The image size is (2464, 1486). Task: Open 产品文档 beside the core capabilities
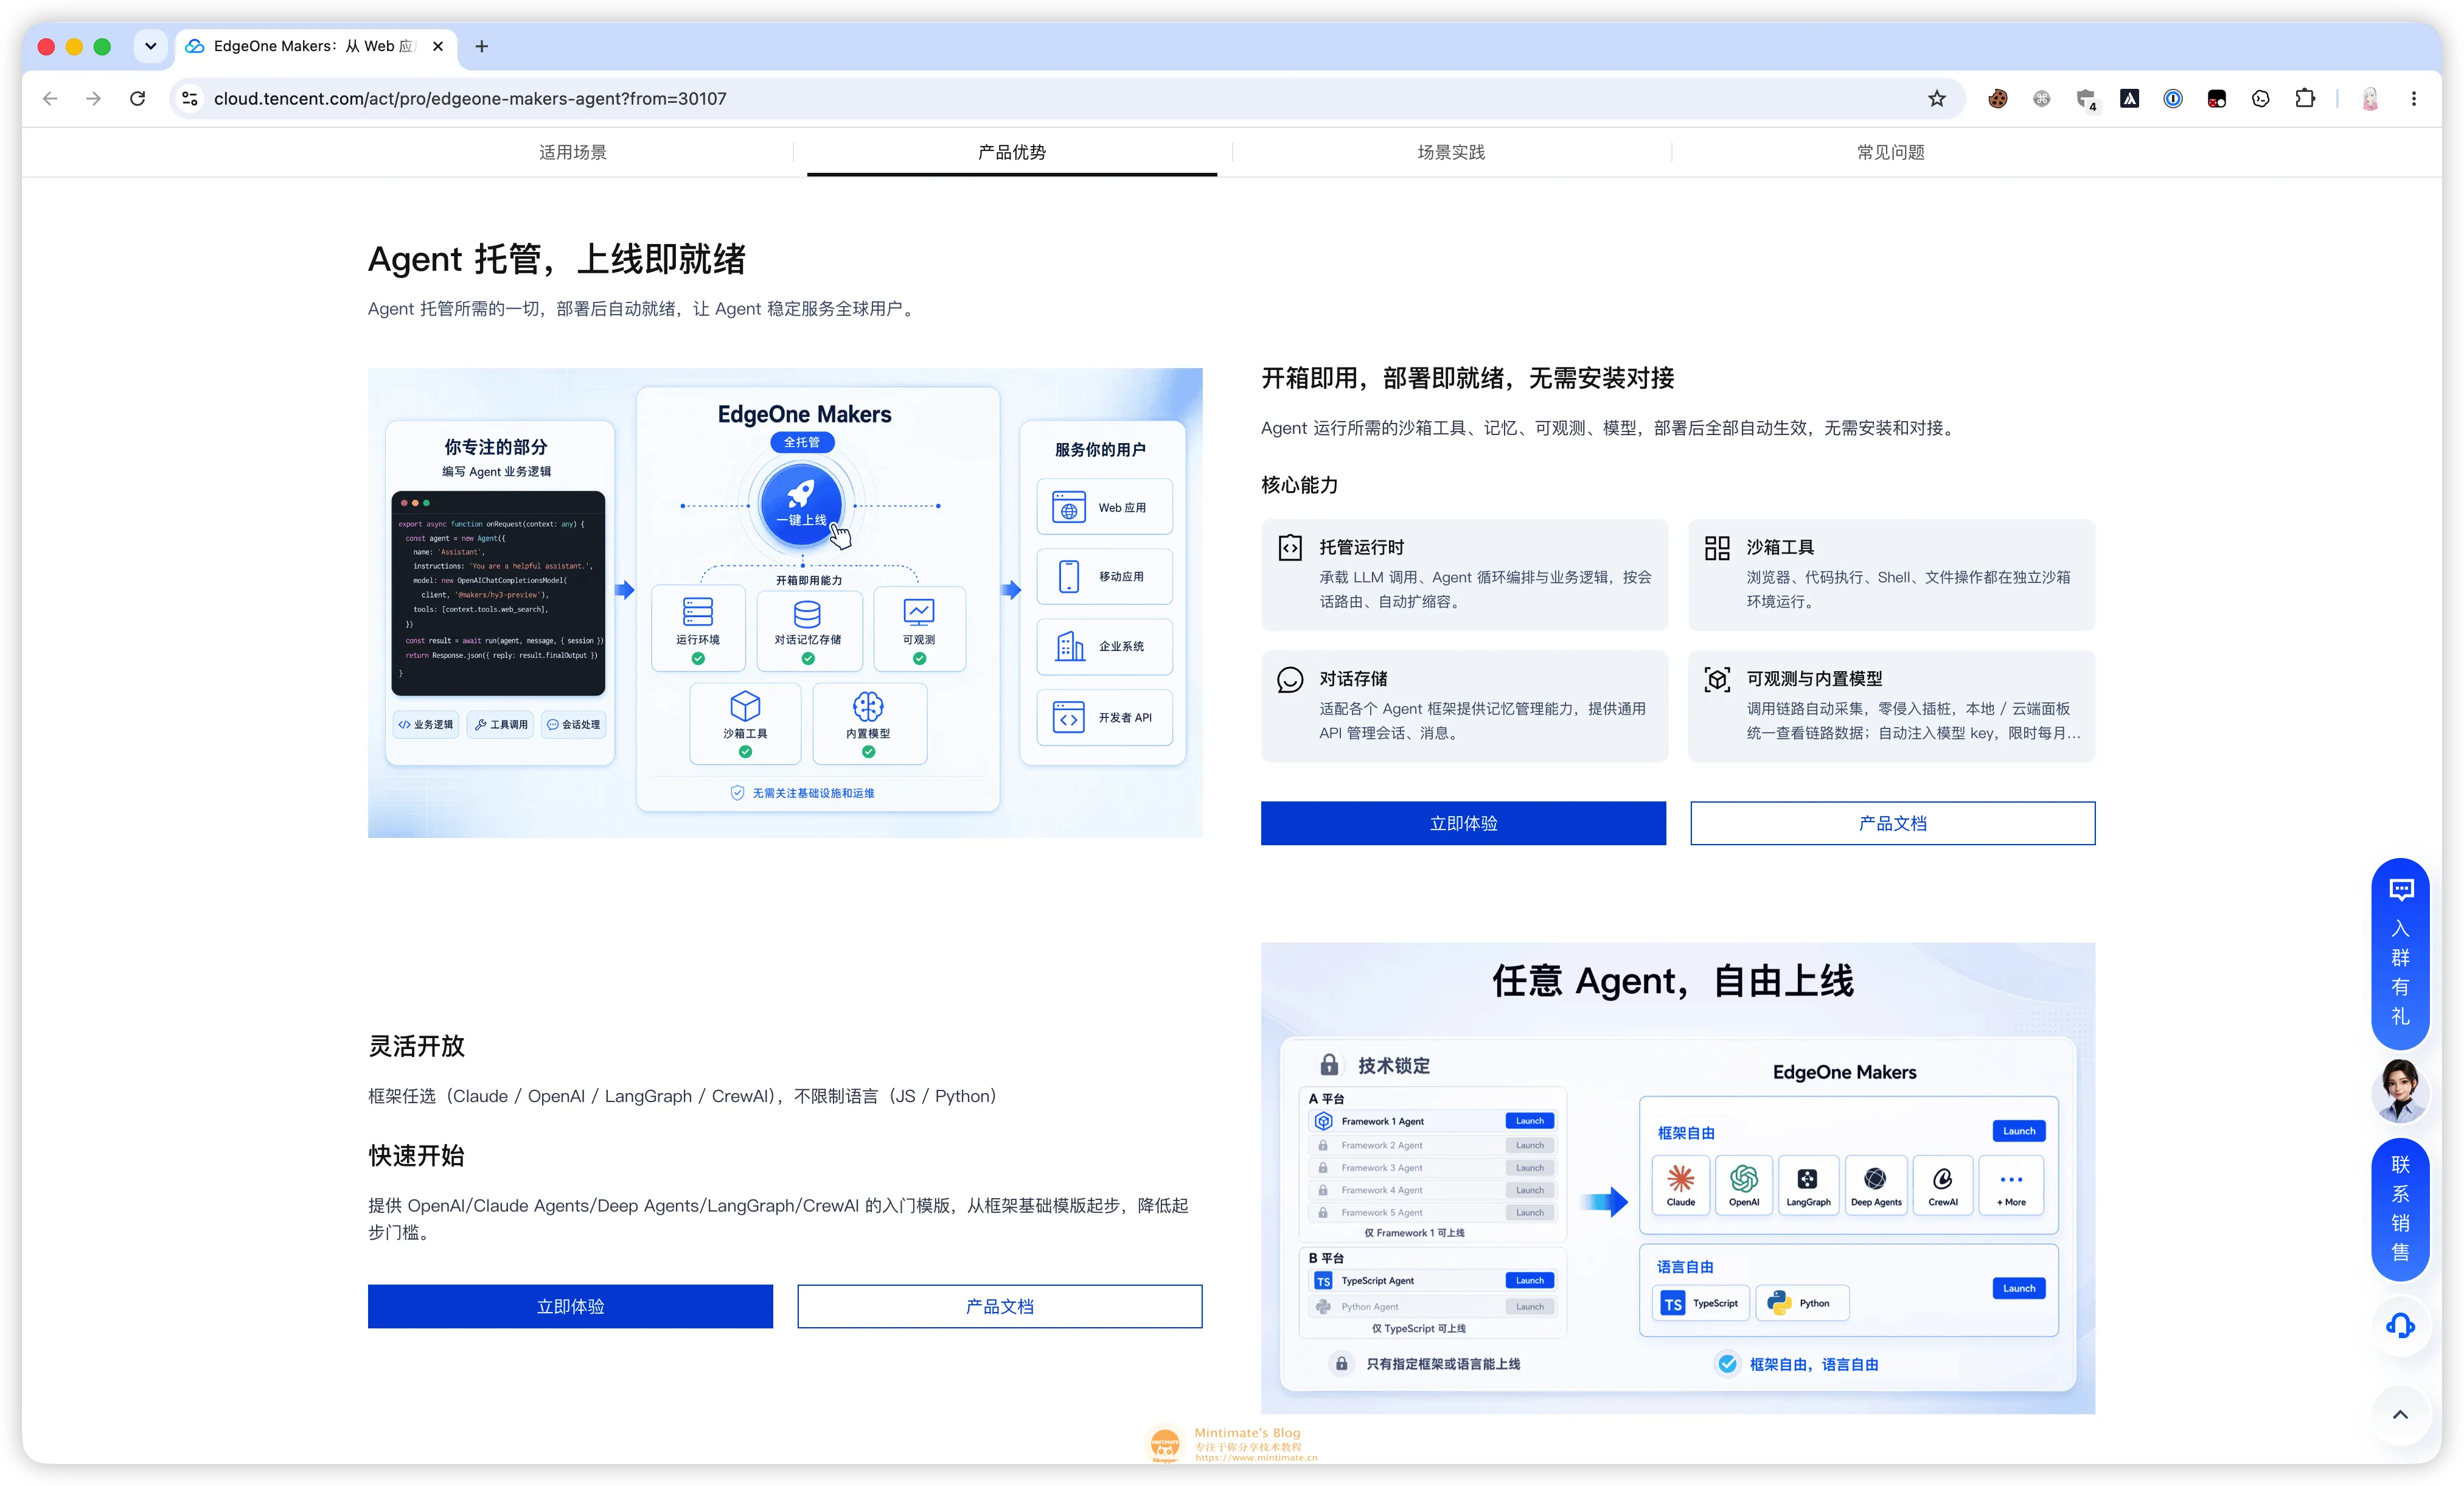coord(1892,823)
